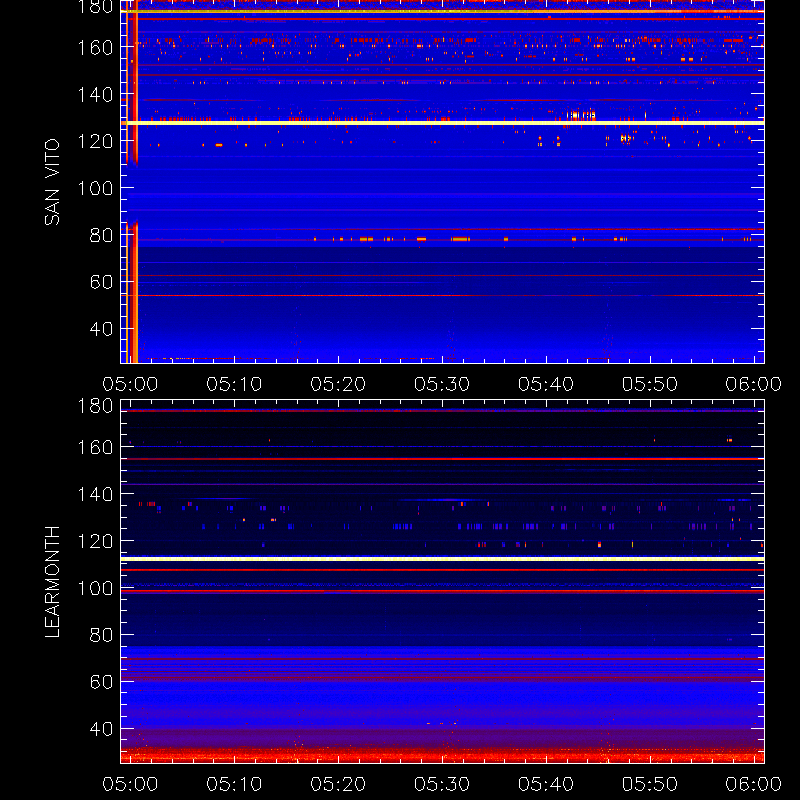
Task: Select the 80 tick label on the San Vito plot
Action: click(x=101, y=235)
